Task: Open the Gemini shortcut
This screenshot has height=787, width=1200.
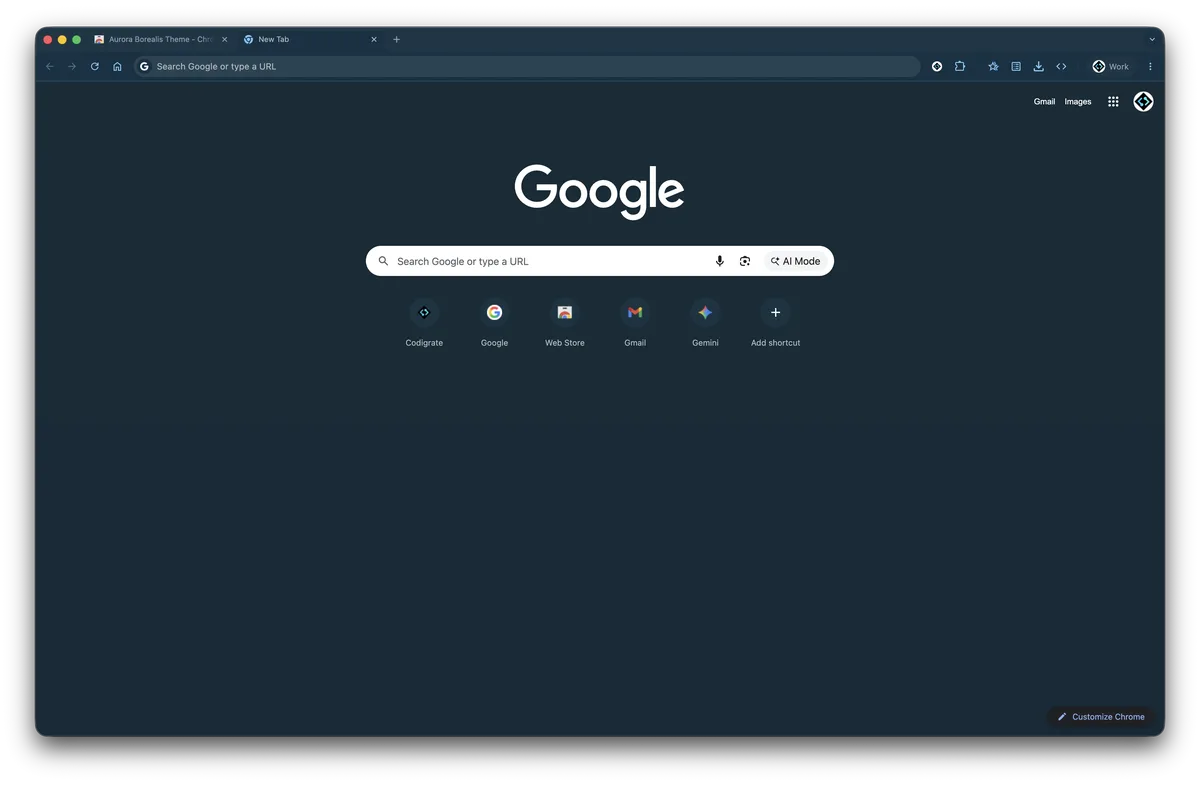Action: pos(705,323)
